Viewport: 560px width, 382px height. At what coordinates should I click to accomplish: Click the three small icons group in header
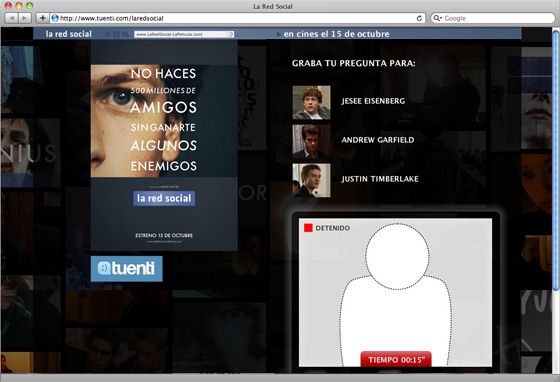pos(116,34)
